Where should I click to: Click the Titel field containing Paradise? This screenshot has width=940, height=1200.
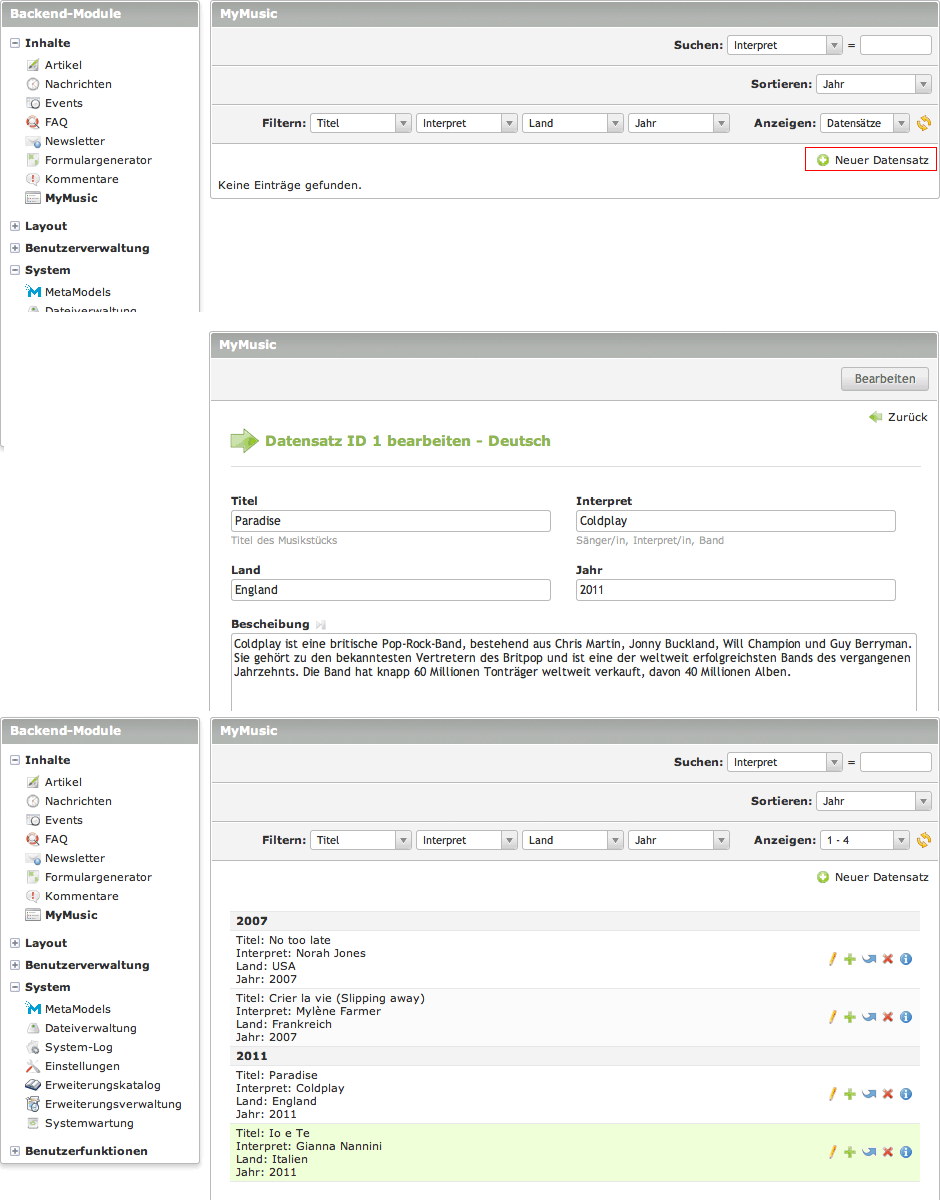[x=390, y=521]
